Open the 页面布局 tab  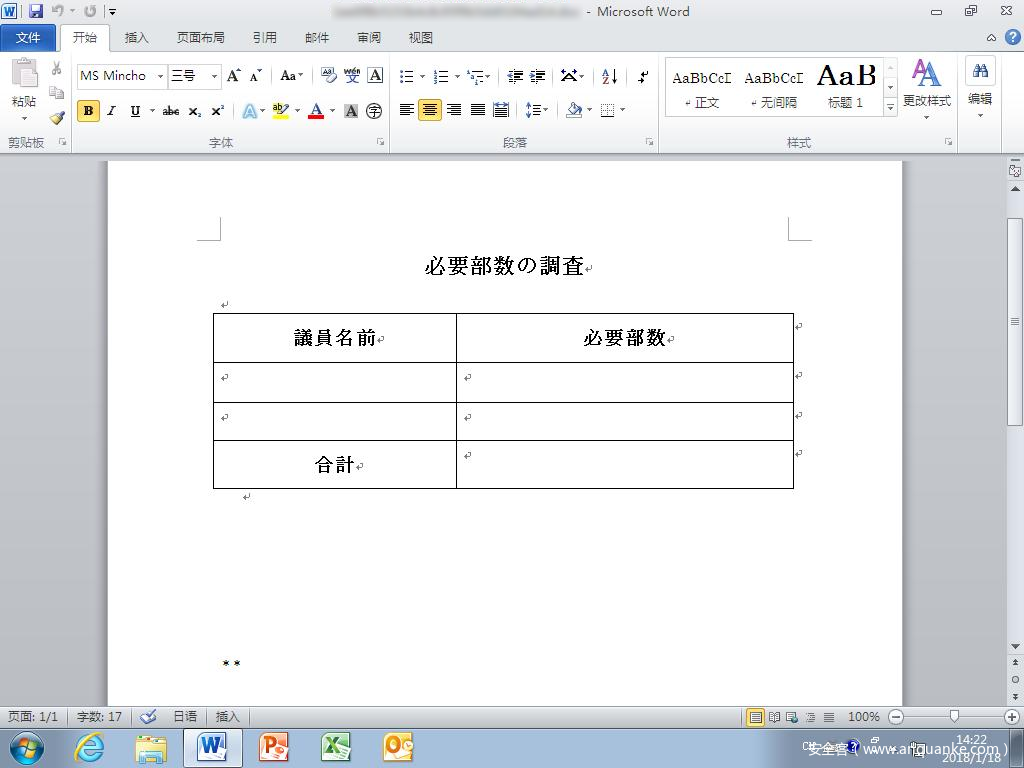[201, 38]
